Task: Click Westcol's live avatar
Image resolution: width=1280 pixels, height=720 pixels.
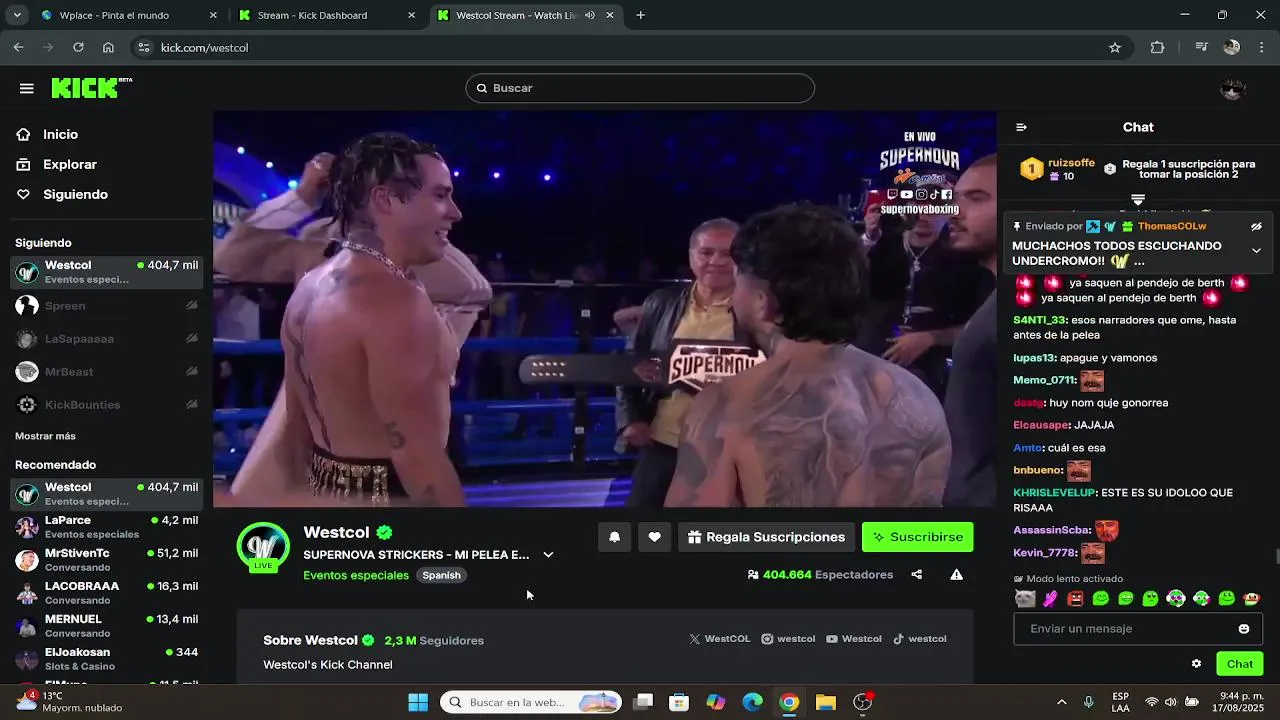Action: pos(263,547)
